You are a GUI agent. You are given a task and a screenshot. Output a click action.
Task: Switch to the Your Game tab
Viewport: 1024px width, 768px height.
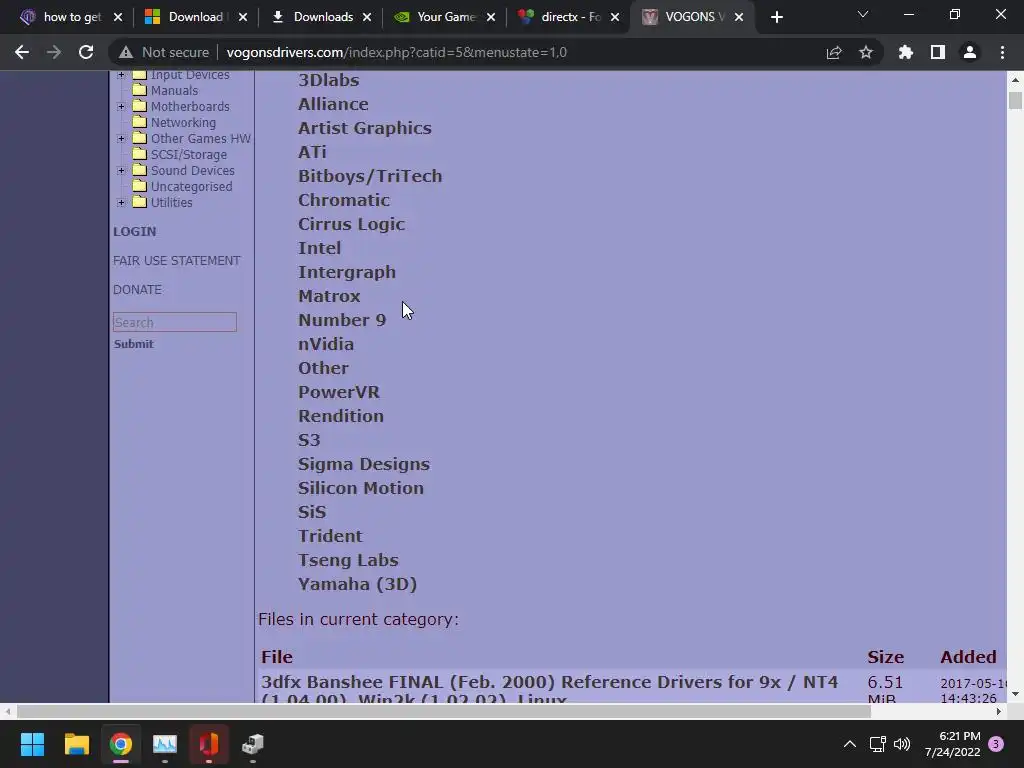[x=445, y=17]
